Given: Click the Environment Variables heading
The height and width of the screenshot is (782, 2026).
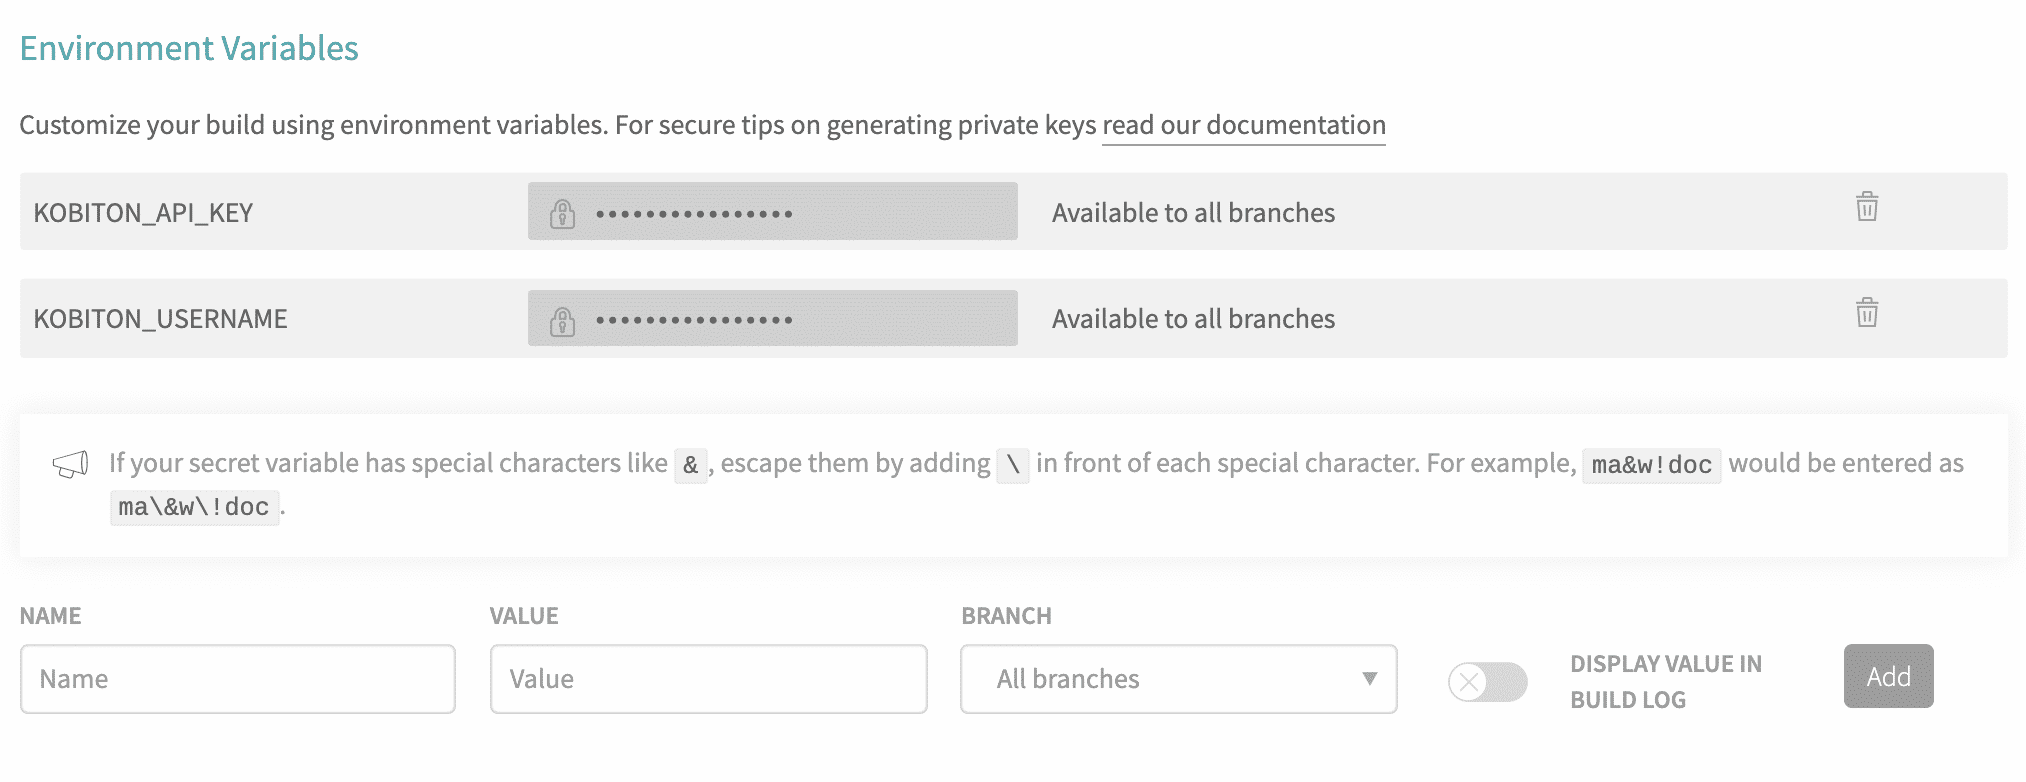Looking at the screenshot, I should coord(189,48).
